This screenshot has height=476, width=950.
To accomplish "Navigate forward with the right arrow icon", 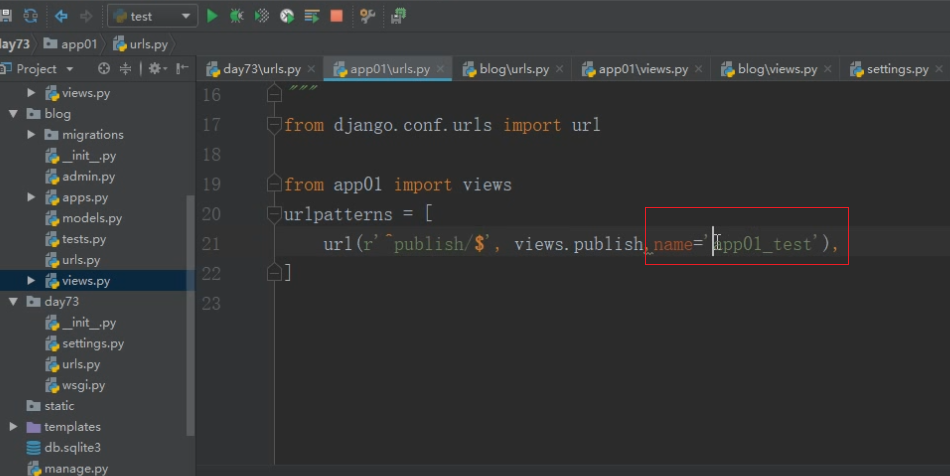I will (x=86, y=16).
